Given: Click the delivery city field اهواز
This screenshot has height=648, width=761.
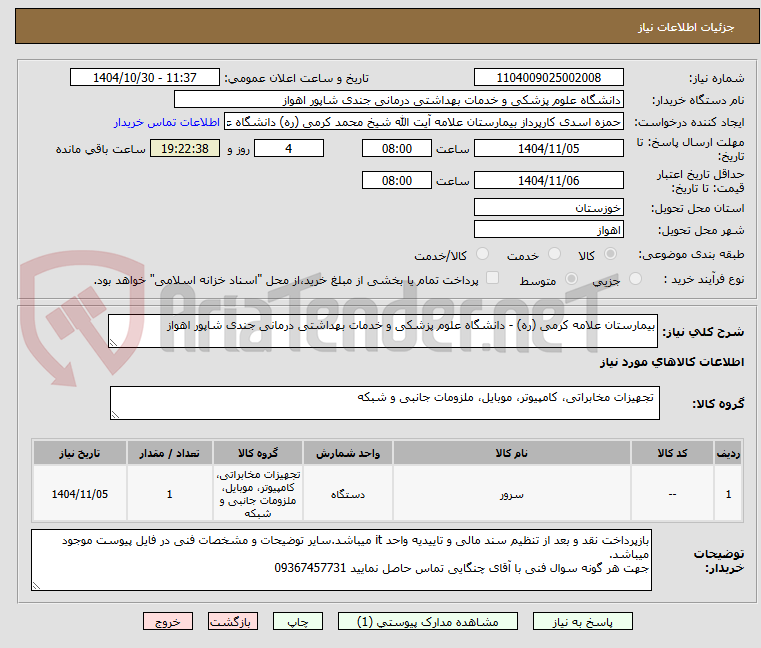Looking at the screenshot, I should point(548,230).
